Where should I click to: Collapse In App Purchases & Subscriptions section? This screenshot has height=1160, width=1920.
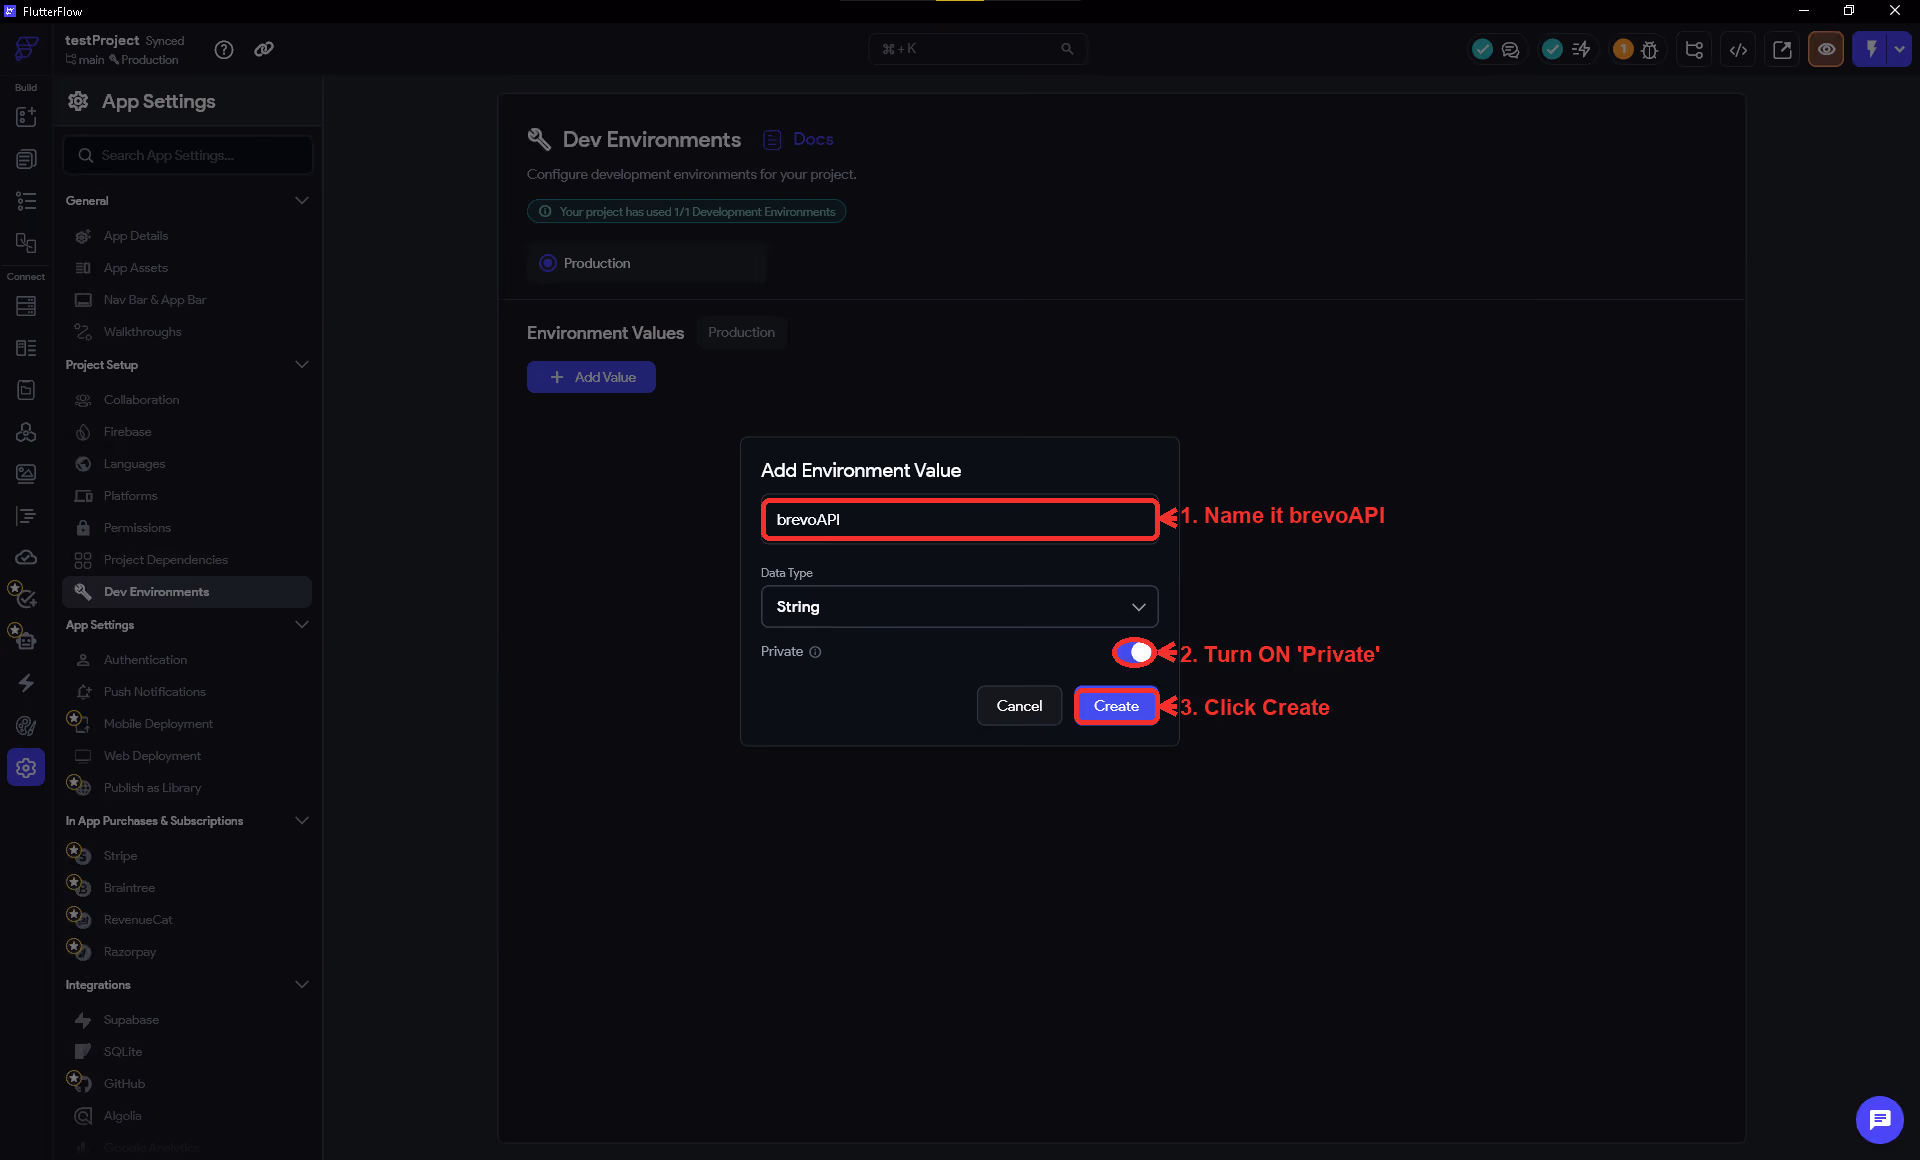pyautogui.click(x=302, y=821)
